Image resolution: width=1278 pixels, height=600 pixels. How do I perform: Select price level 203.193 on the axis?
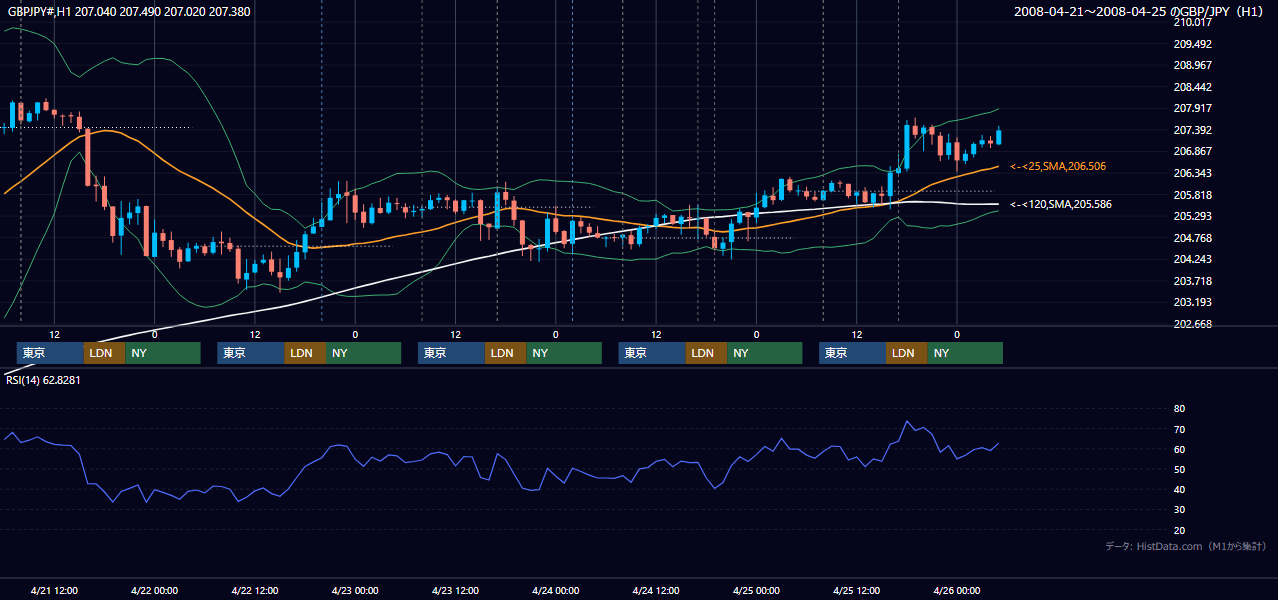(1192, 302)
